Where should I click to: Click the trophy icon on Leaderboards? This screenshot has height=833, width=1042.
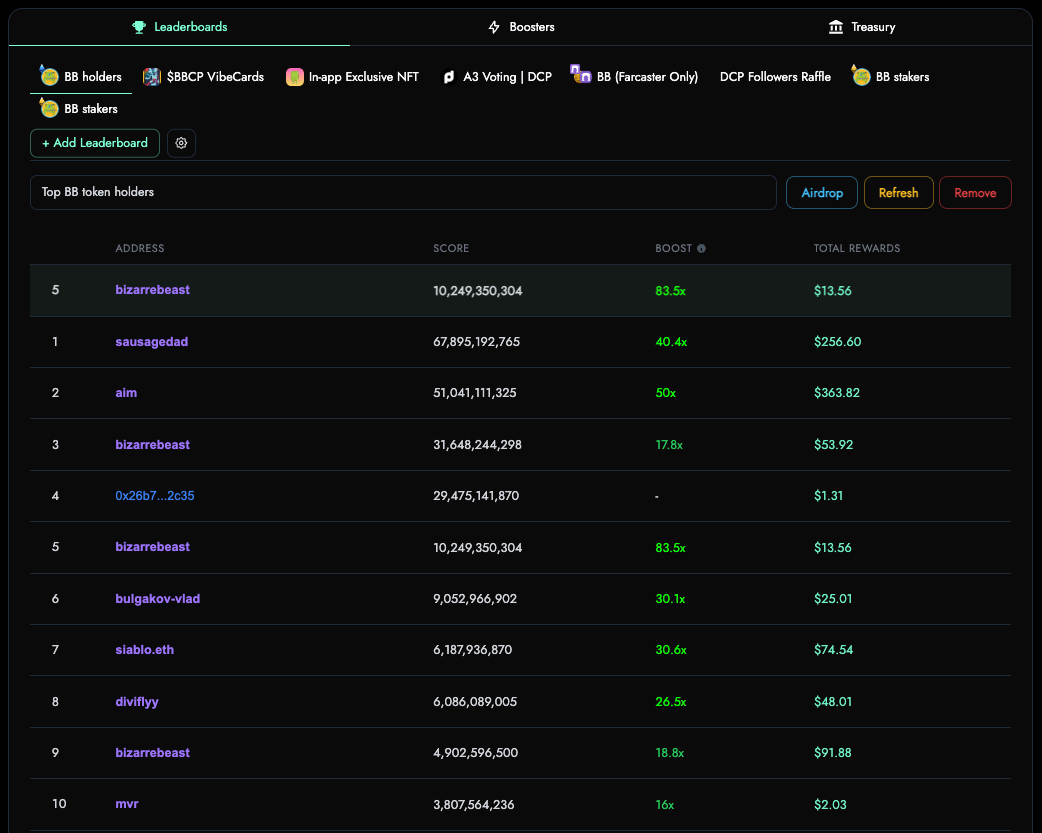point(139,27)
